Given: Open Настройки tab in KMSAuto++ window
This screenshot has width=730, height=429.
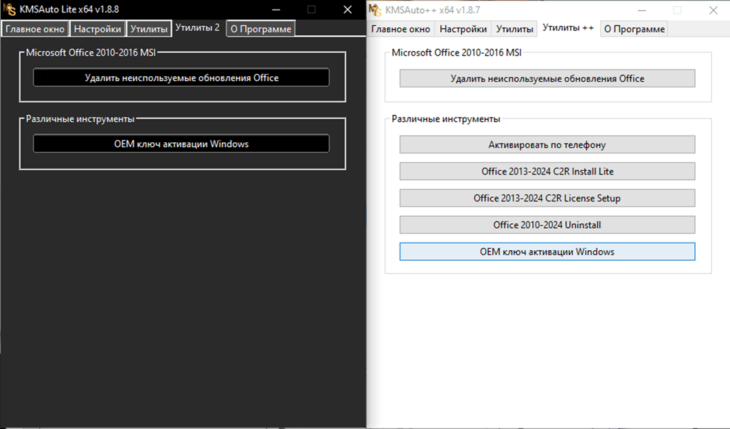Looking at the screenshot, I should [463, 29].
